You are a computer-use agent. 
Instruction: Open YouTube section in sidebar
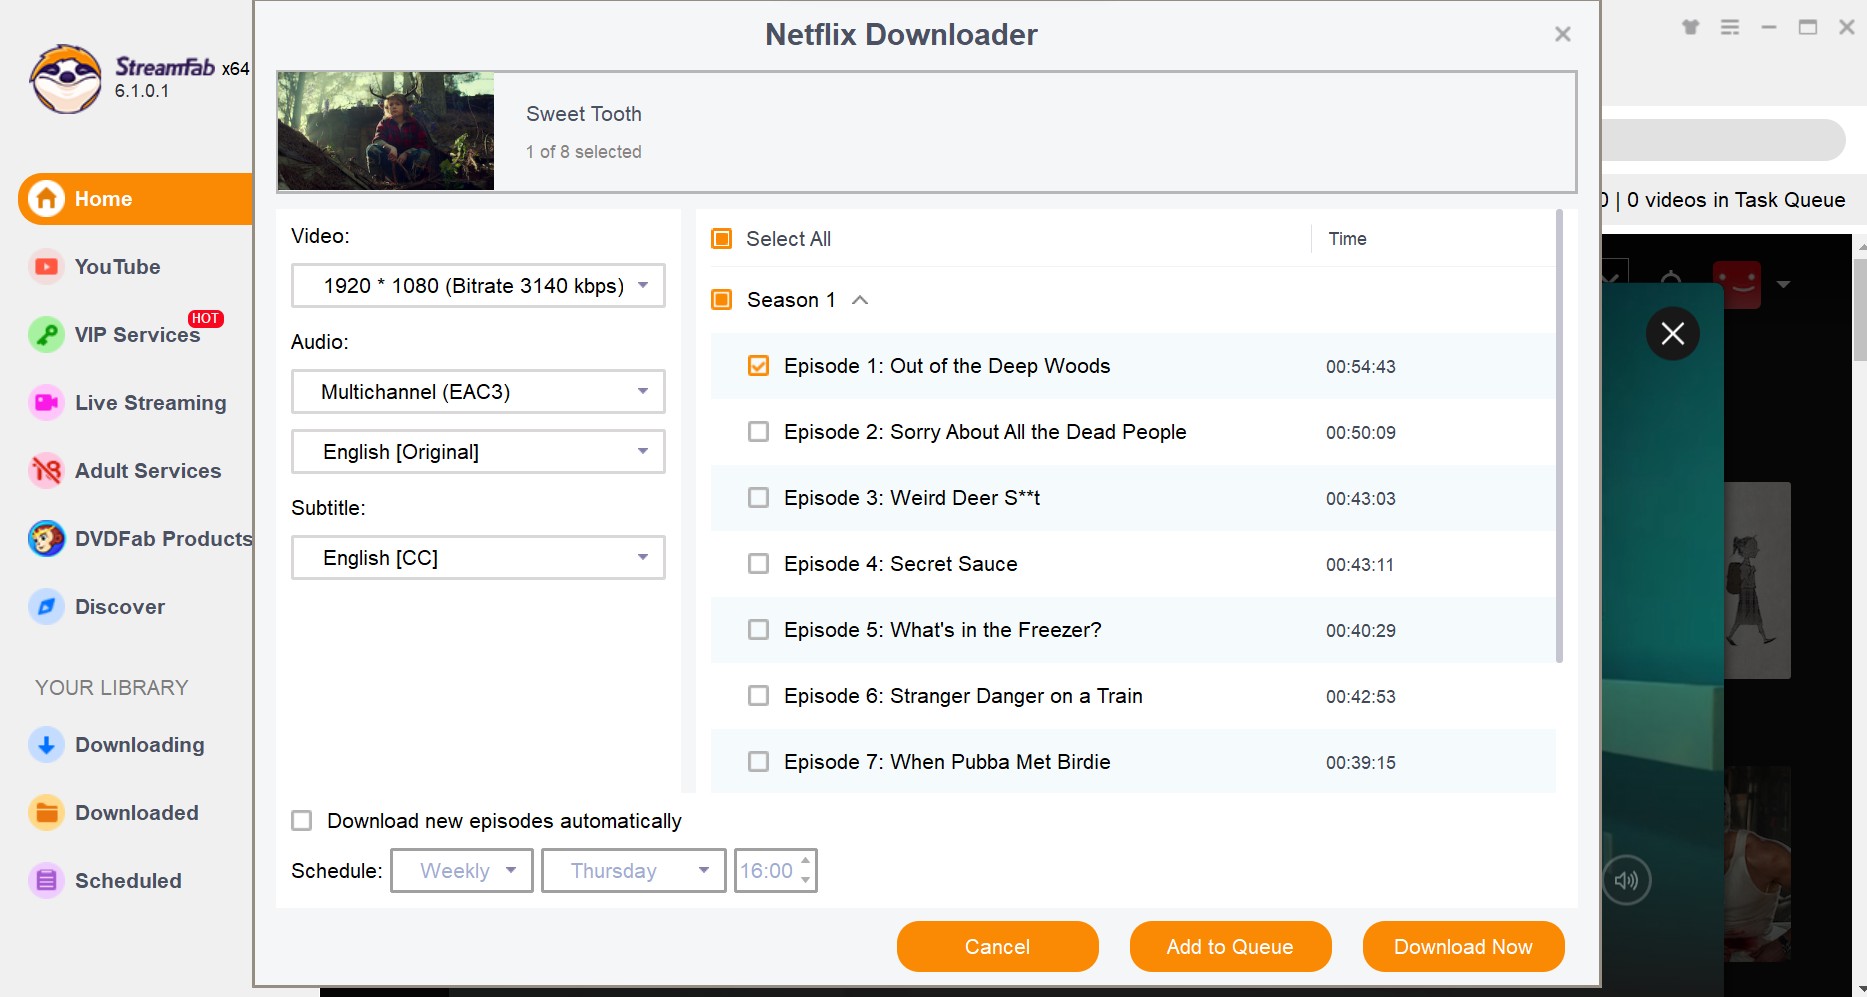coord(117,267)
